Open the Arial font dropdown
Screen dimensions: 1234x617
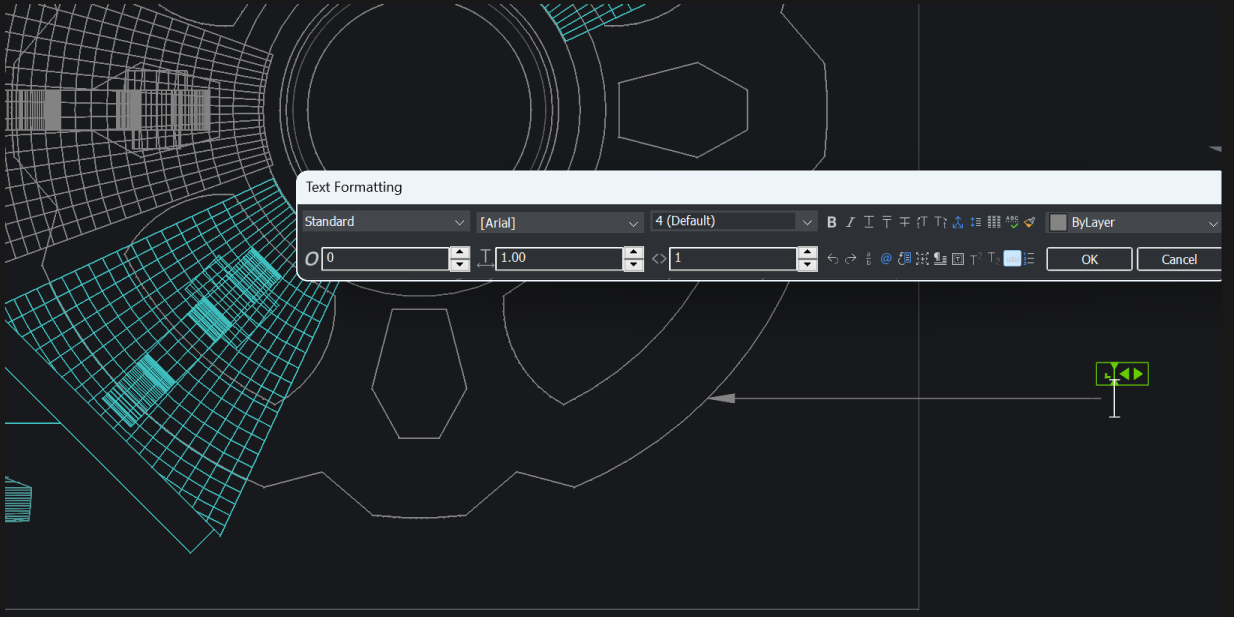click(x=559, y=221)
